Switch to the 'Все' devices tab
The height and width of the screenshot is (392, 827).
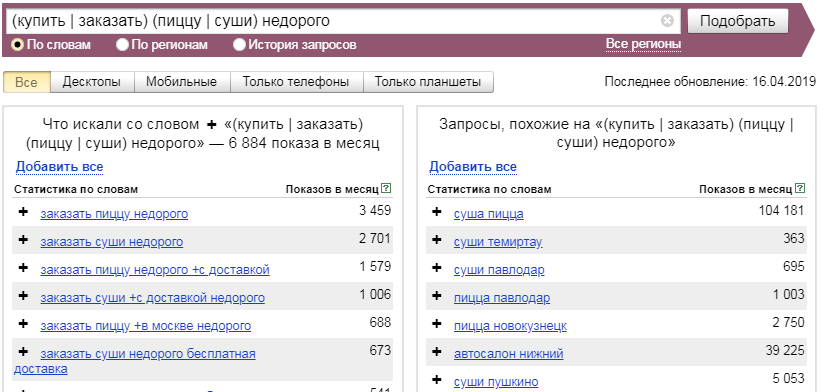point(26,82)
